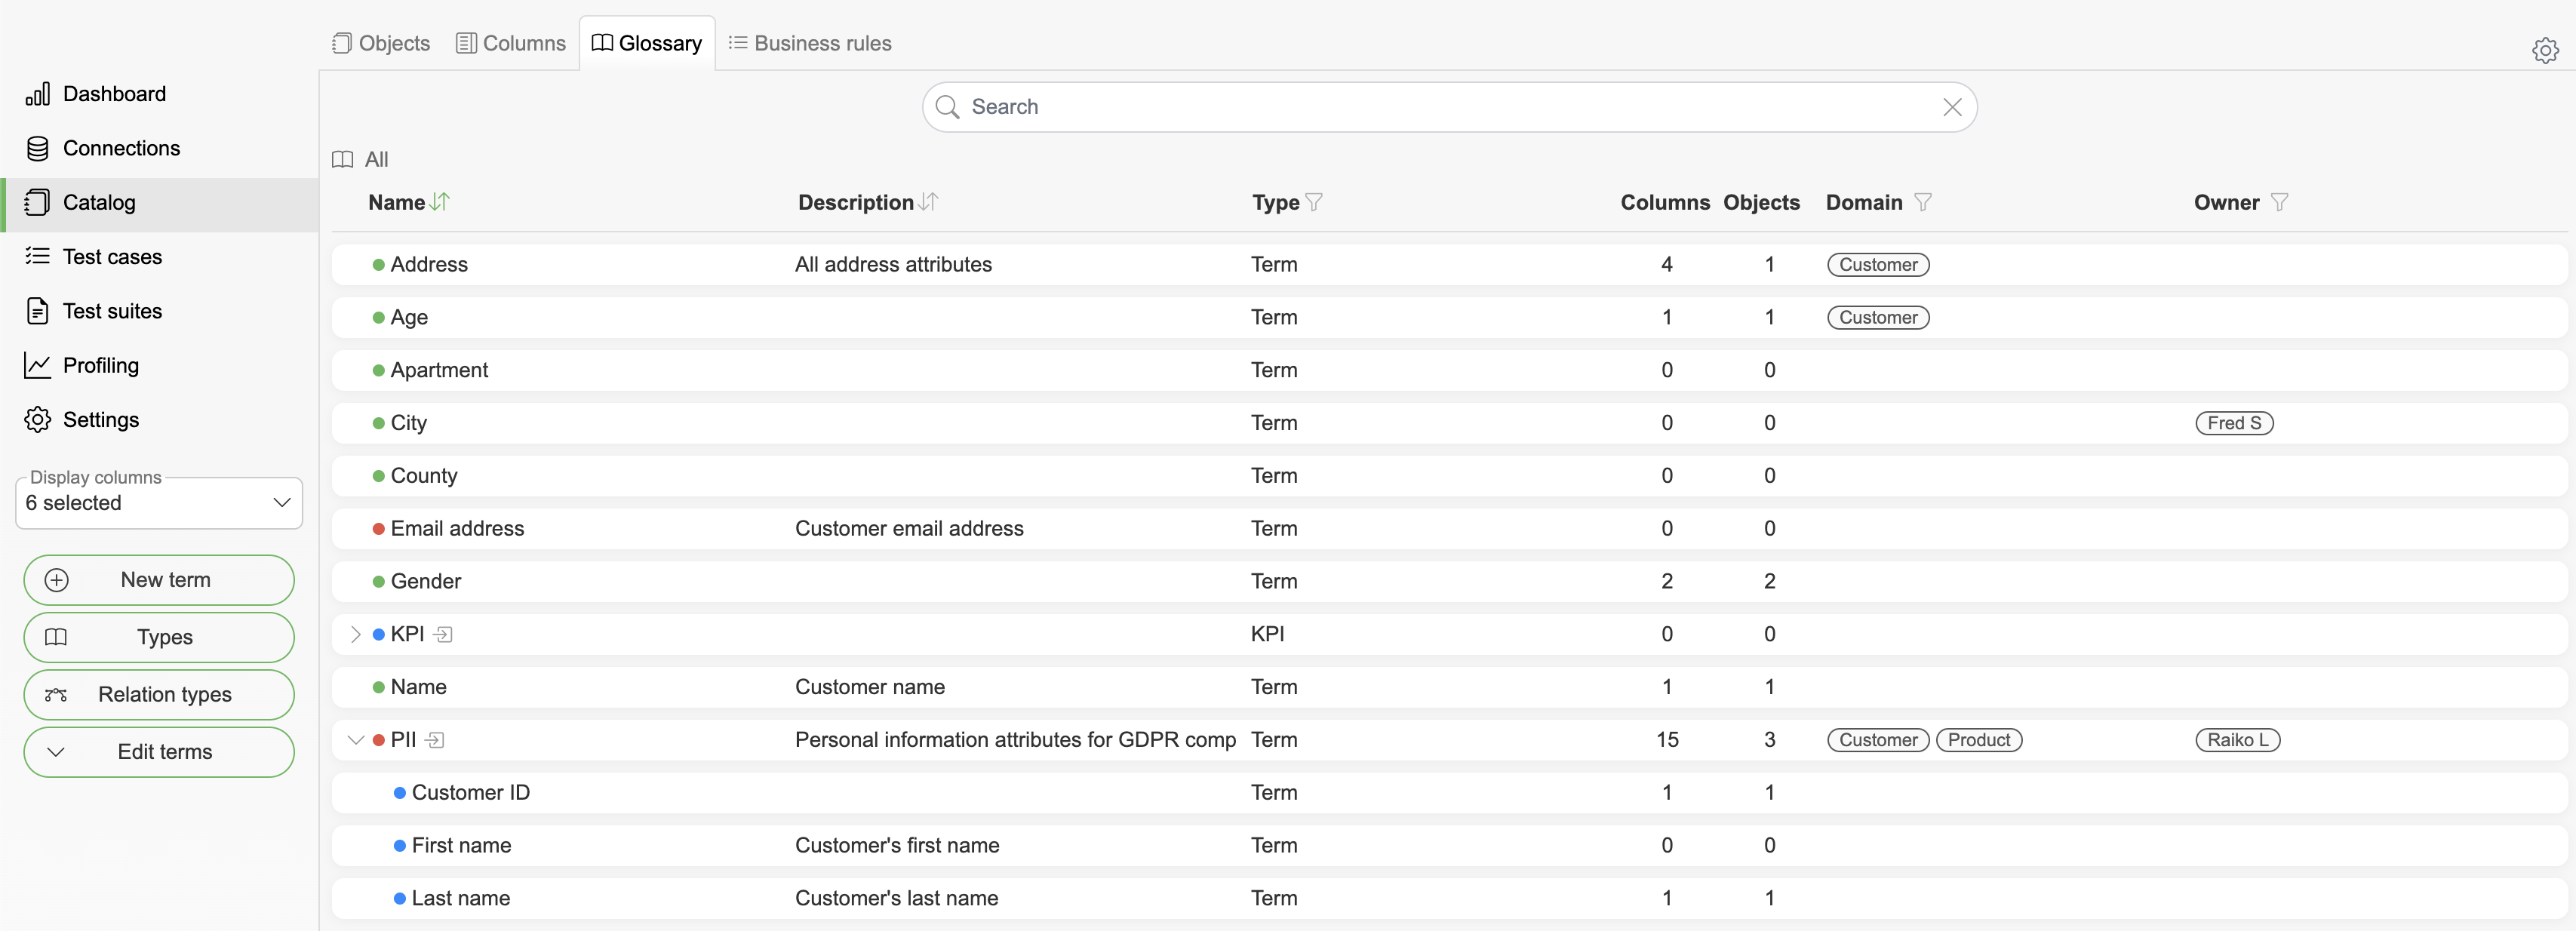Viewport: 2576px width, 931px height.
Task: Click the blue status dot of KPI
Action: 379,634
